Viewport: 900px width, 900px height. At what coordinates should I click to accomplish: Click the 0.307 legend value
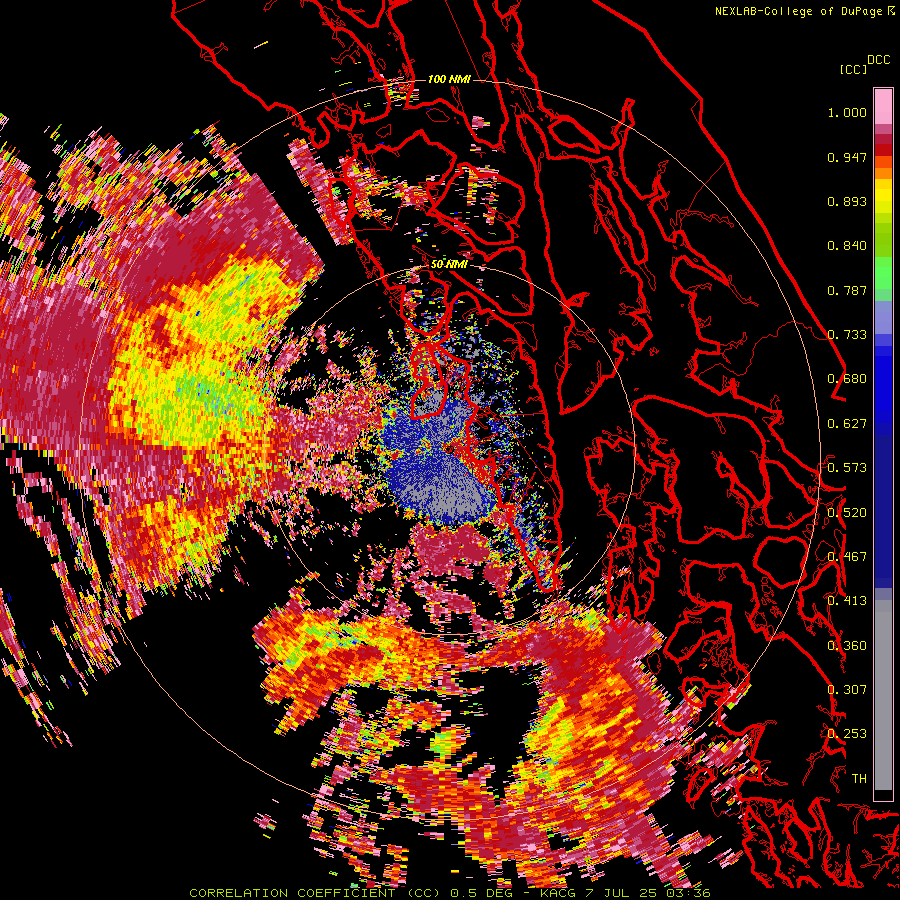(x=847, y=690)
